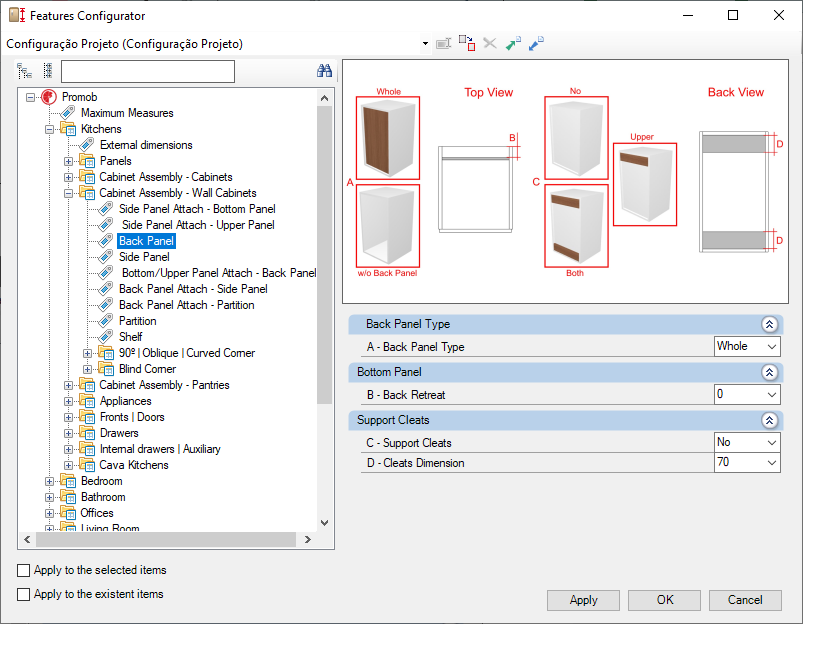Check Apply to the existent items
The height and width of the screenshot is (655, 830).
coord(23,594)
